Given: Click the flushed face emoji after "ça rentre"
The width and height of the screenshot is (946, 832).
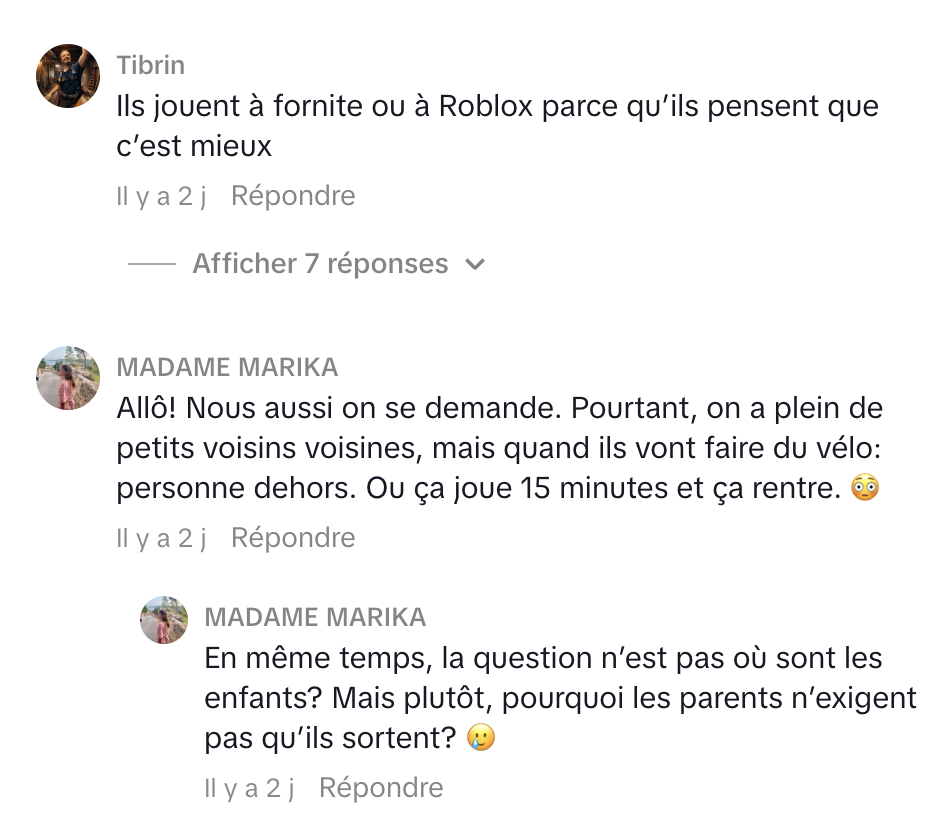Looking at the screenshot, I should pyautogui.click(x=864, y=490).
